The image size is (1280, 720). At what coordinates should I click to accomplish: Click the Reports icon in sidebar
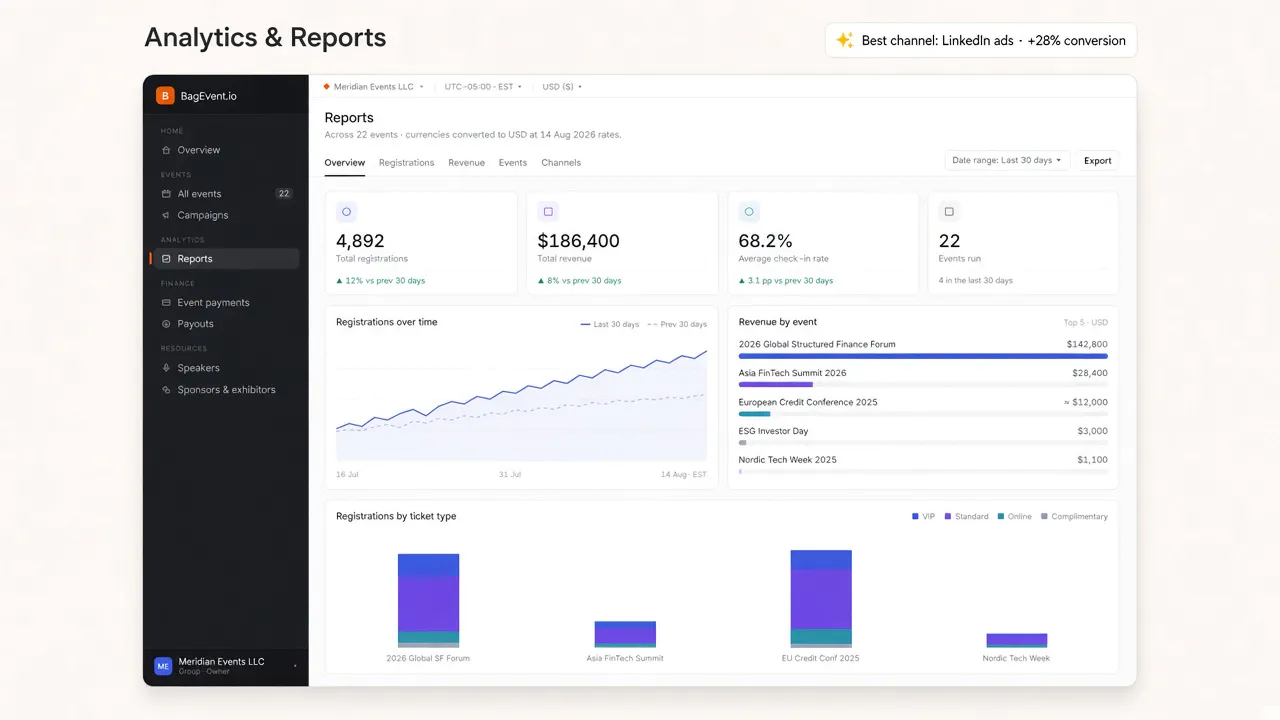[166, 259]
